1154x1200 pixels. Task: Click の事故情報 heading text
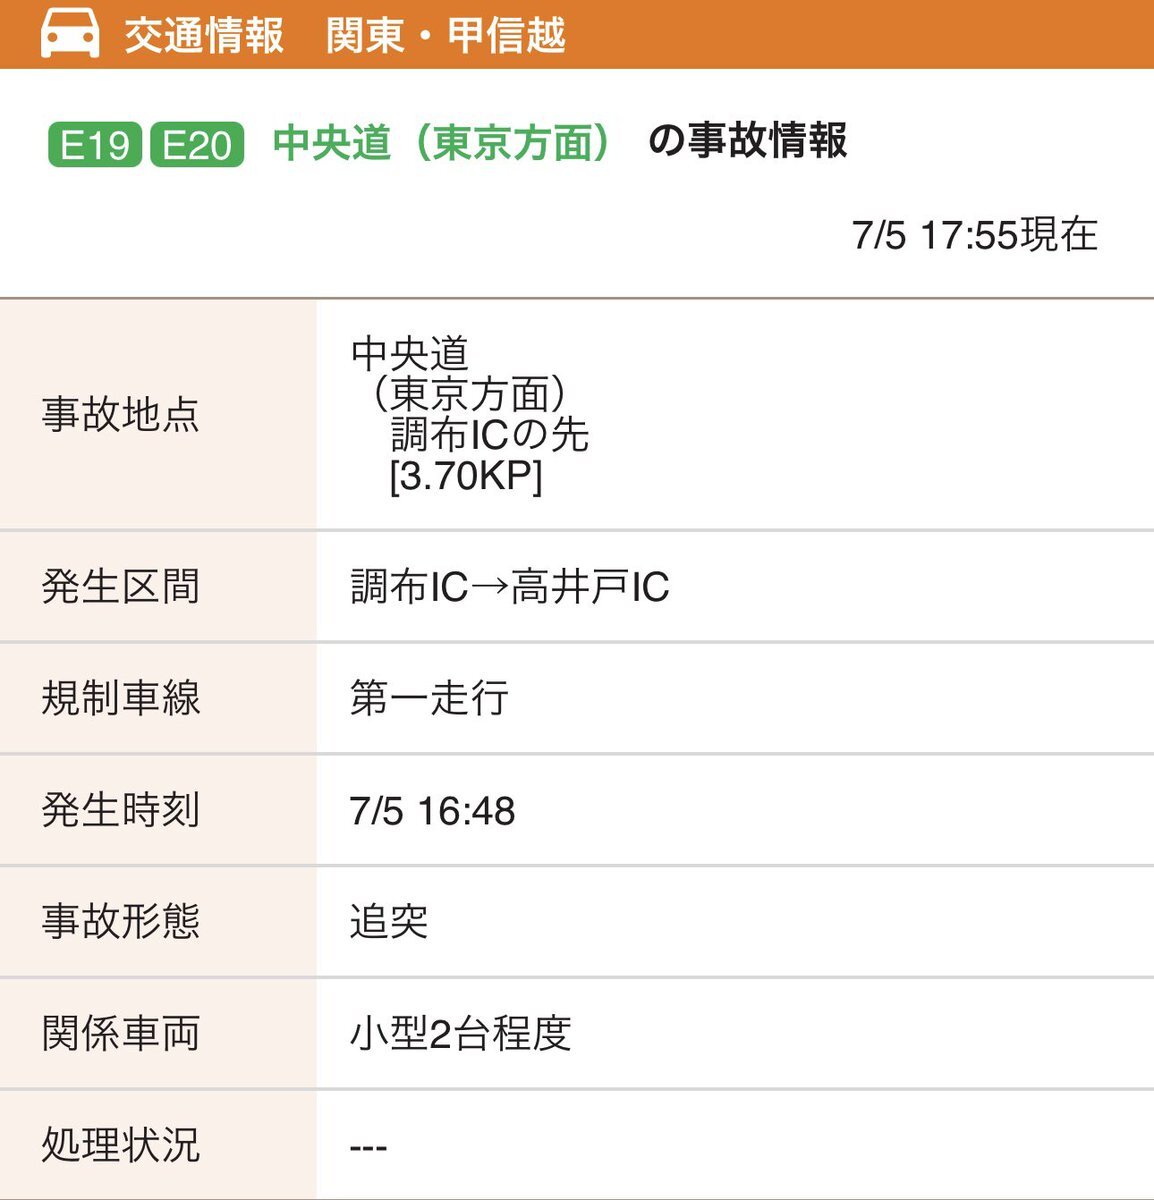pyautogui.click(x=747, y=140)
